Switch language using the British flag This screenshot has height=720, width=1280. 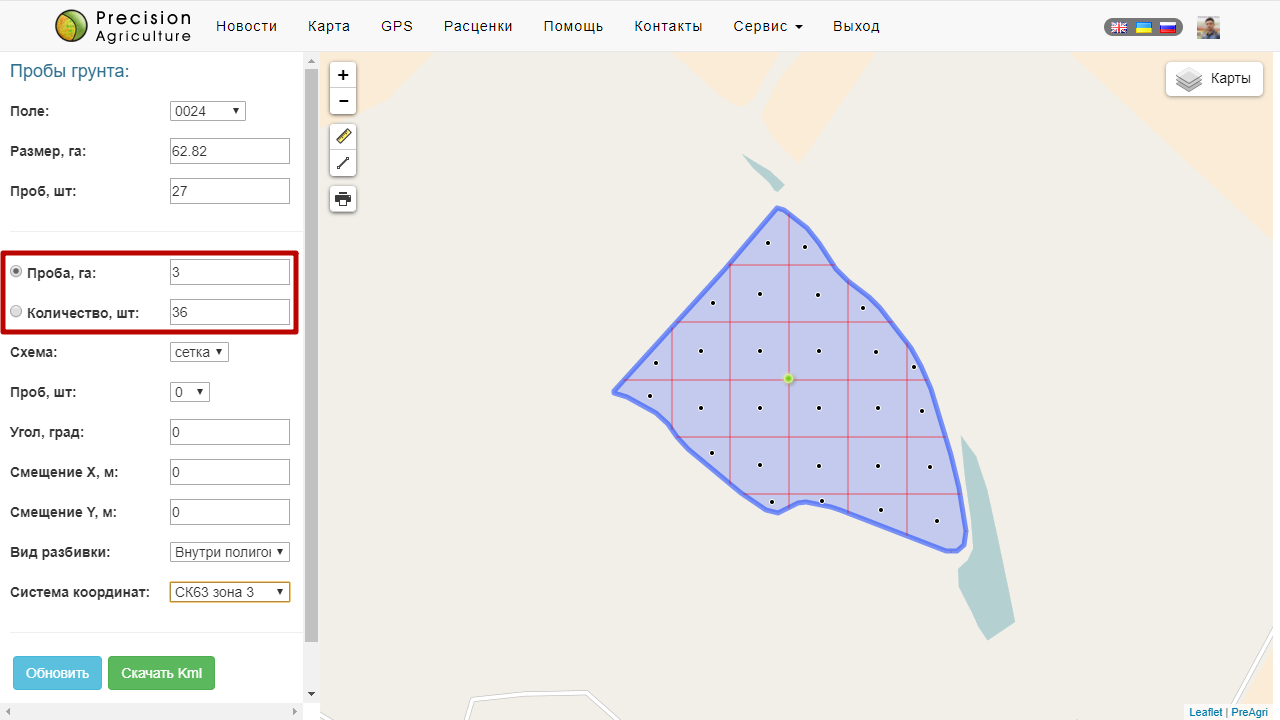coord(1120,28)
